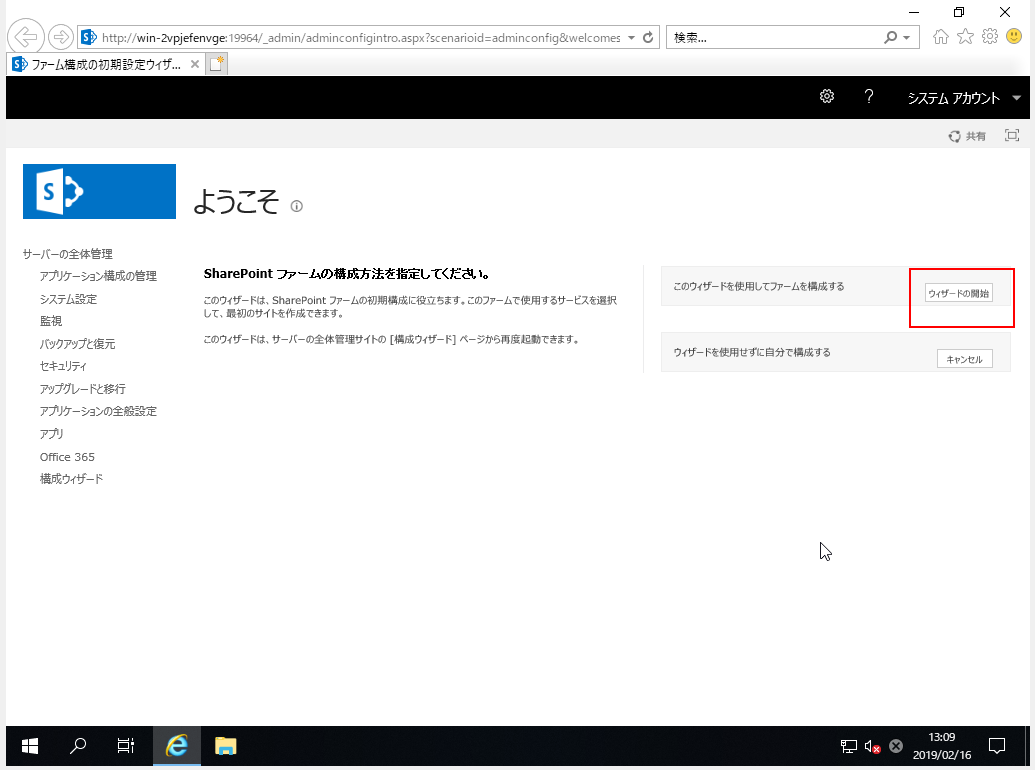Open SharePoint settings gear in black bar
This screenshot has height=770, width=1035.
[x=826, y=97]
